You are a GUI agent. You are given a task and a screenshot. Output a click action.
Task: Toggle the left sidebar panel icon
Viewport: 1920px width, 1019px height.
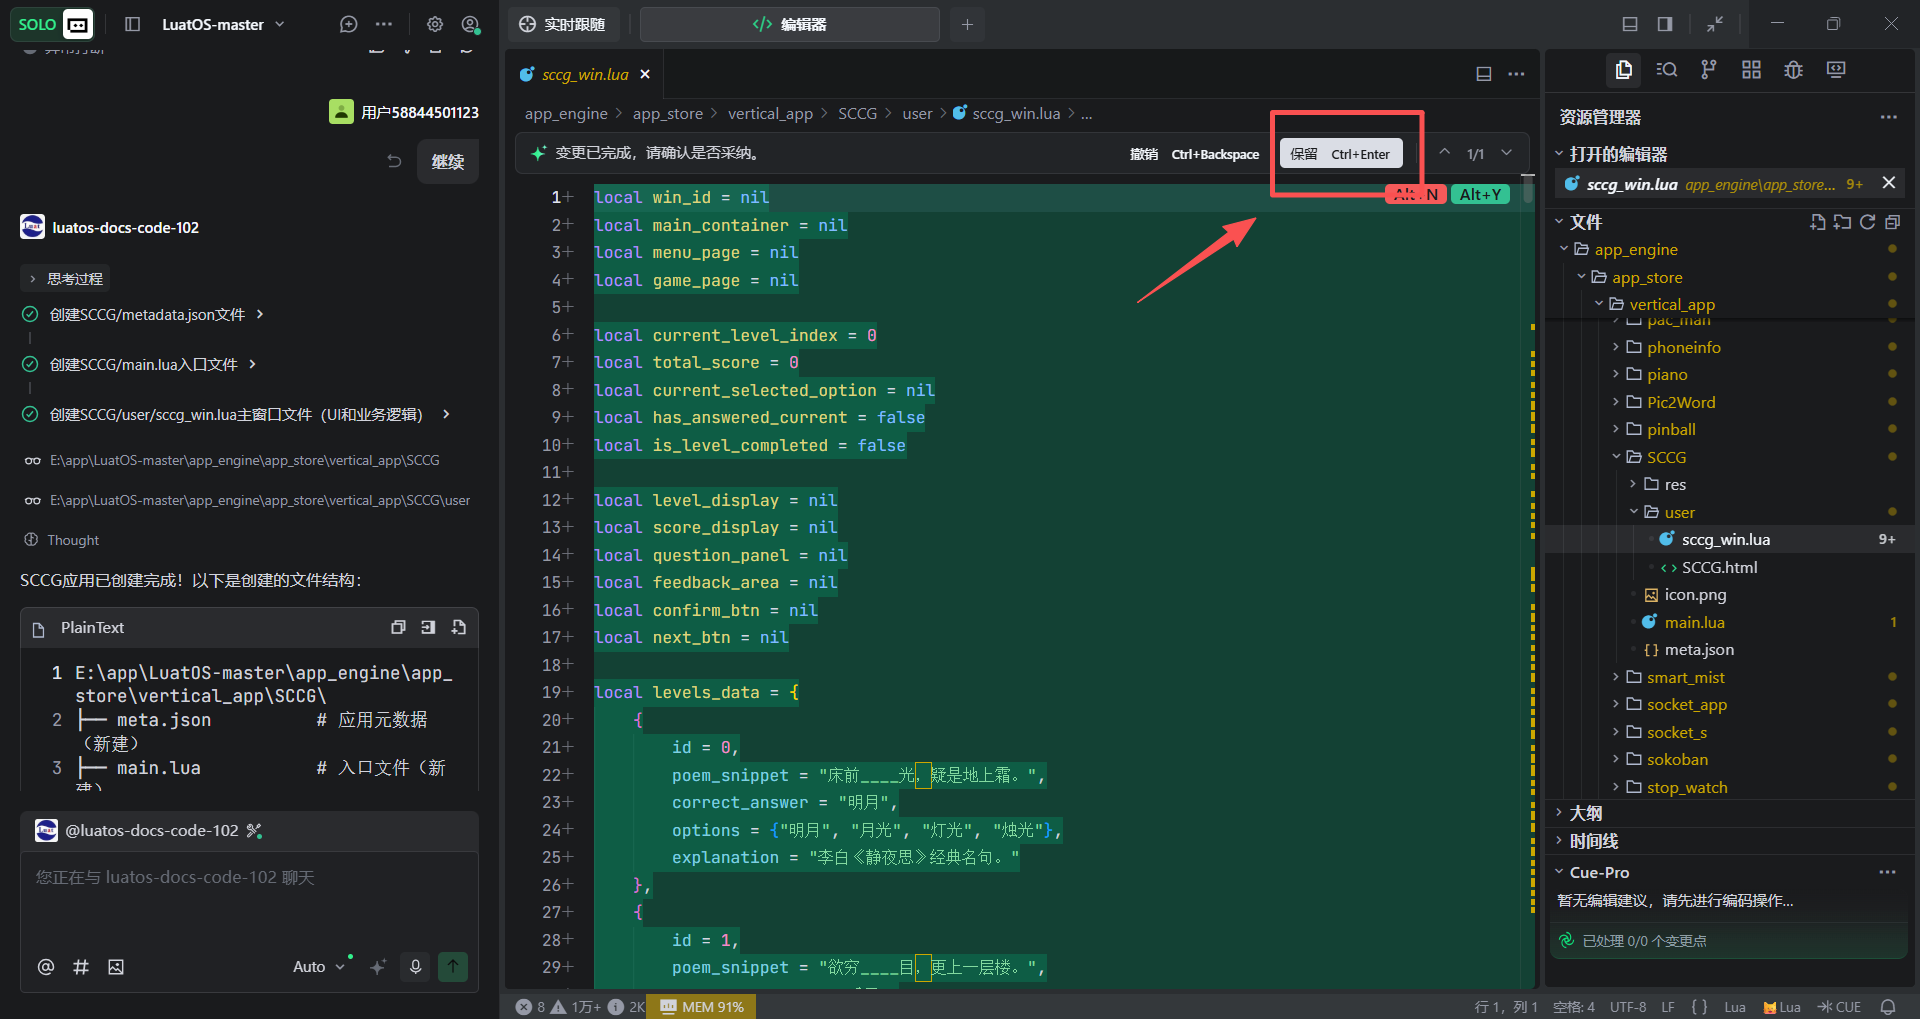tap(132, 24)
